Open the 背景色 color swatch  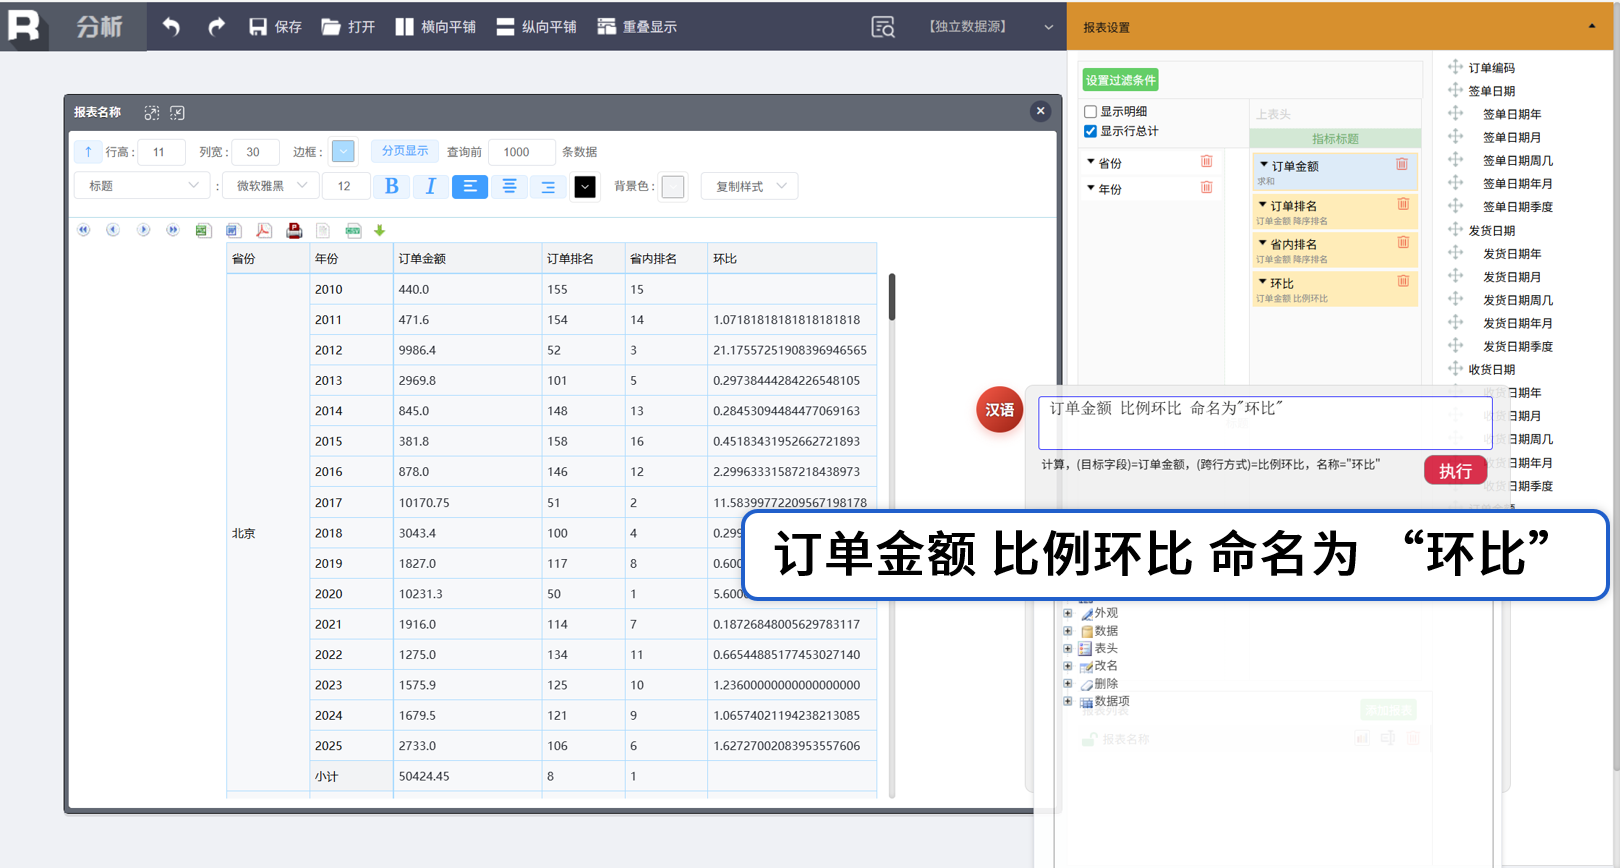[x=673, y=187]
